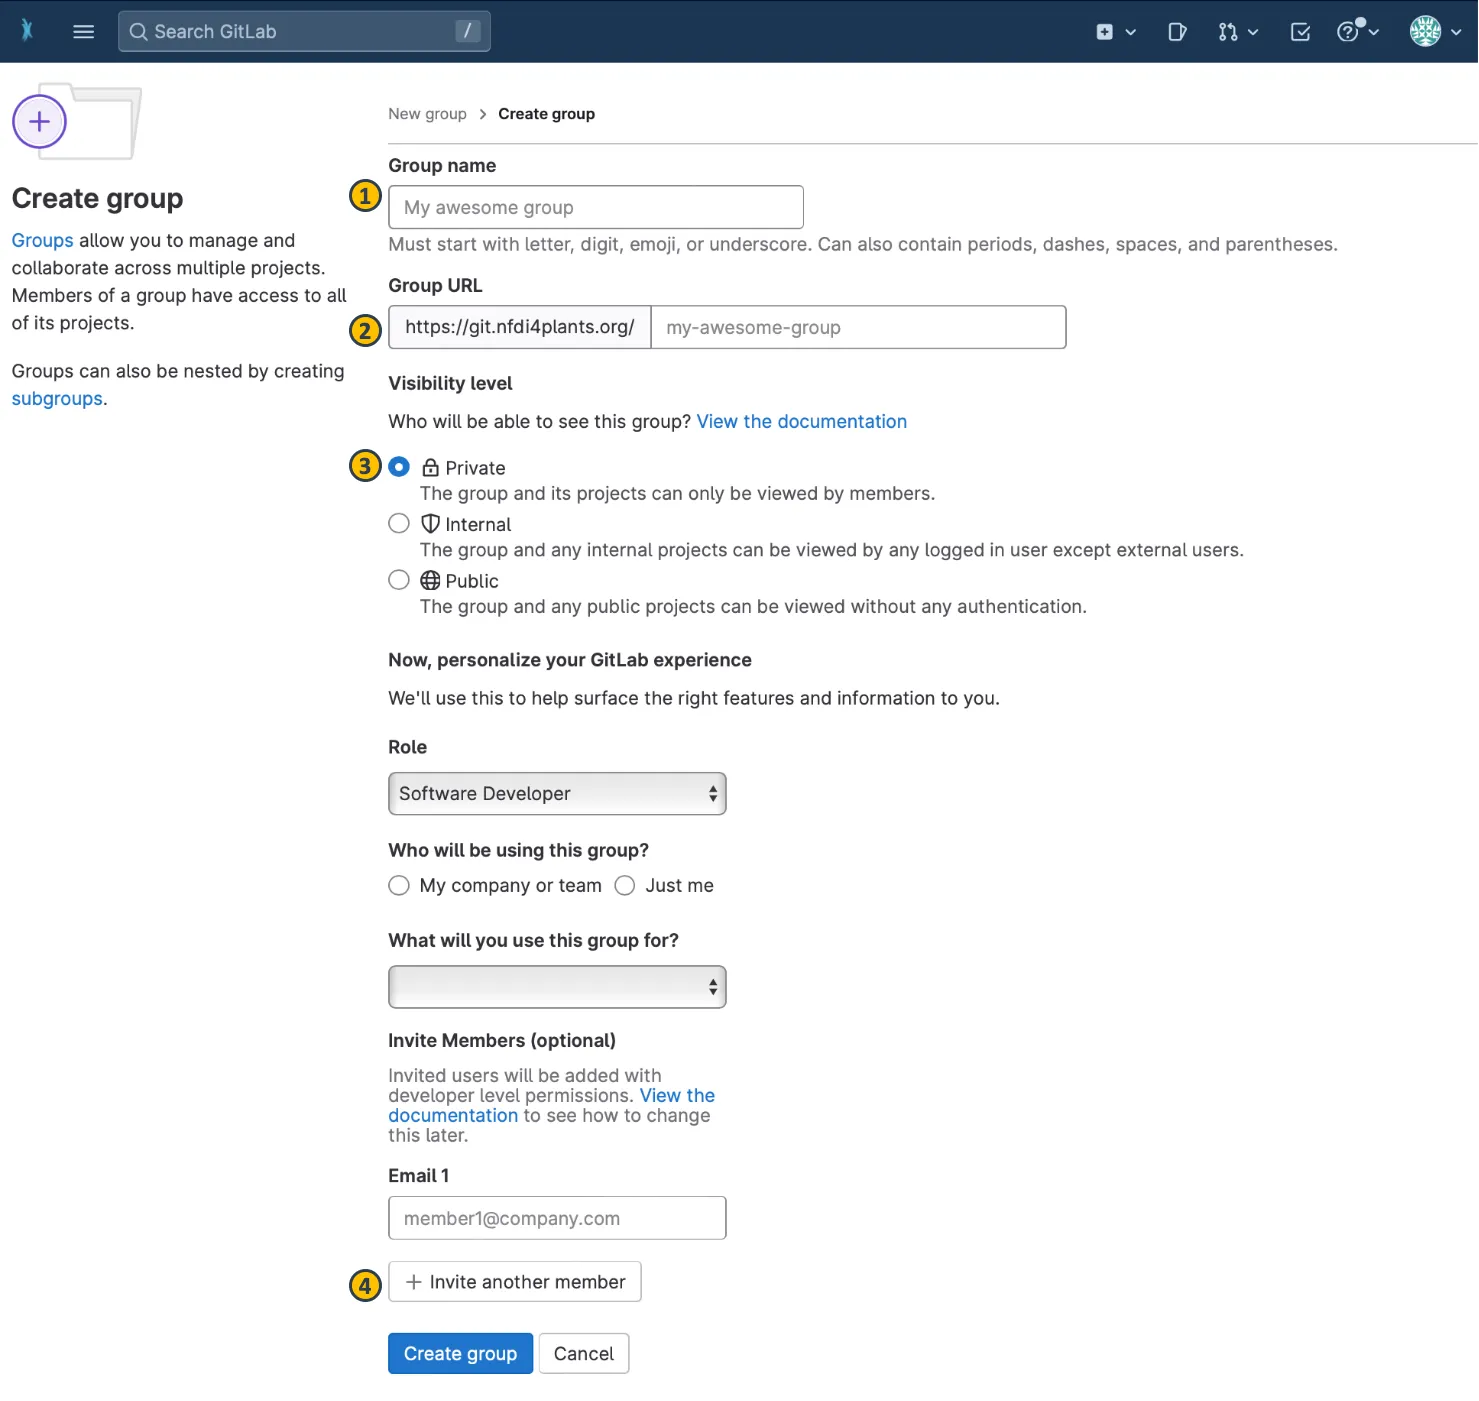The height and width of the screenshot is (1401, 1479).
Task: Select the Private visibility radio button
Action: (399, 467)
